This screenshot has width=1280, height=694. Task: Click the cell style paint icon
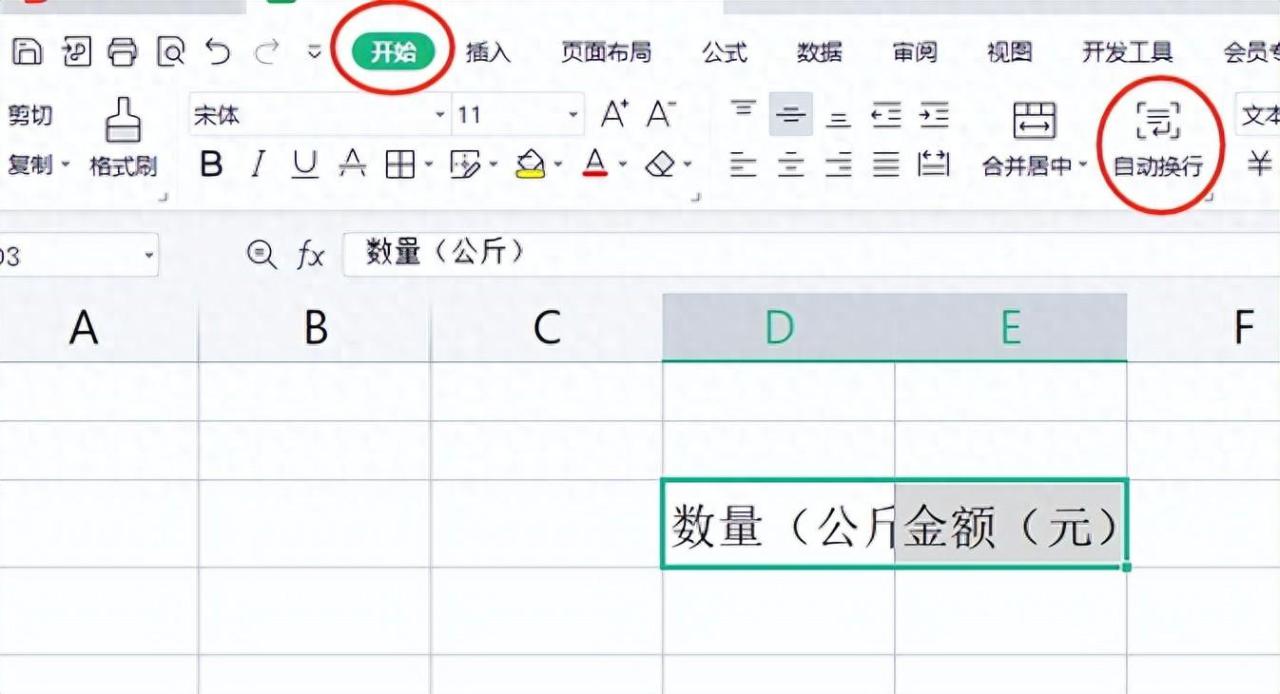point(464,164)
